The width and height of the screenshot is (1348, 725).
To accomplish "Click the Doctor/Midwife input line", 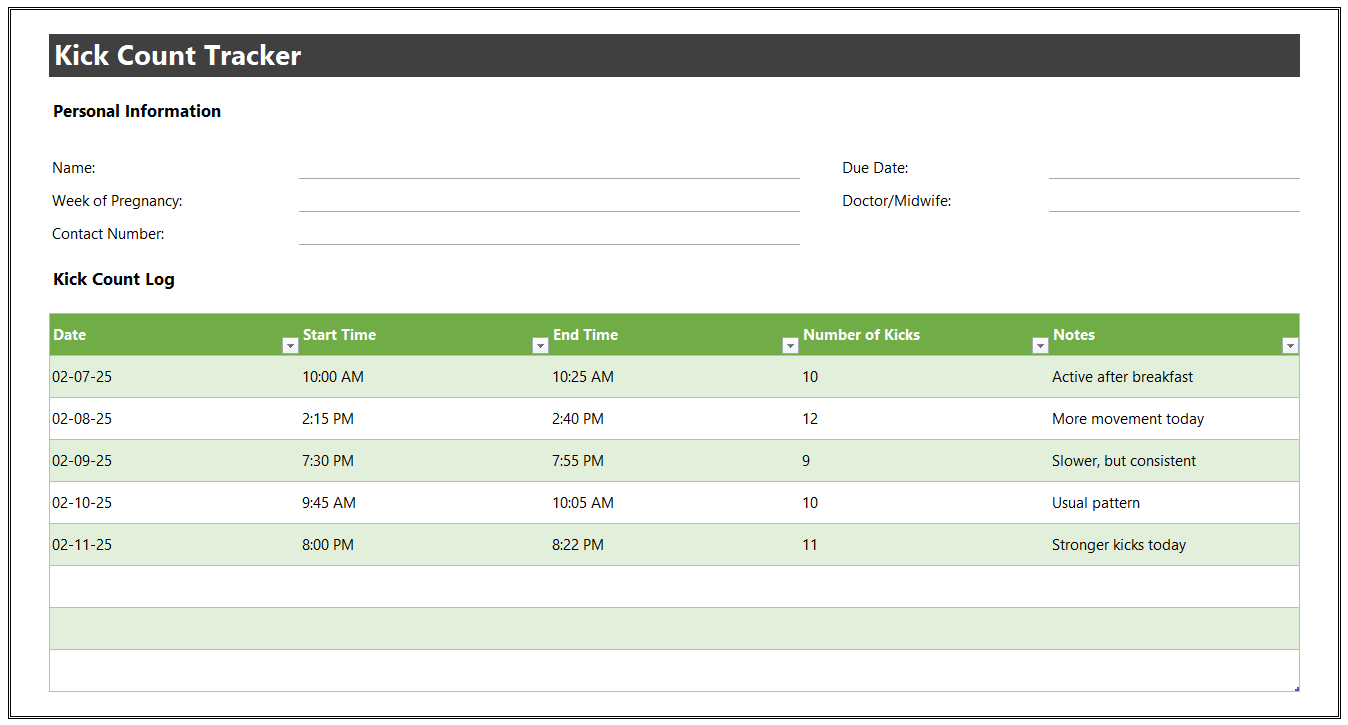I will (x=1174, y=201).
